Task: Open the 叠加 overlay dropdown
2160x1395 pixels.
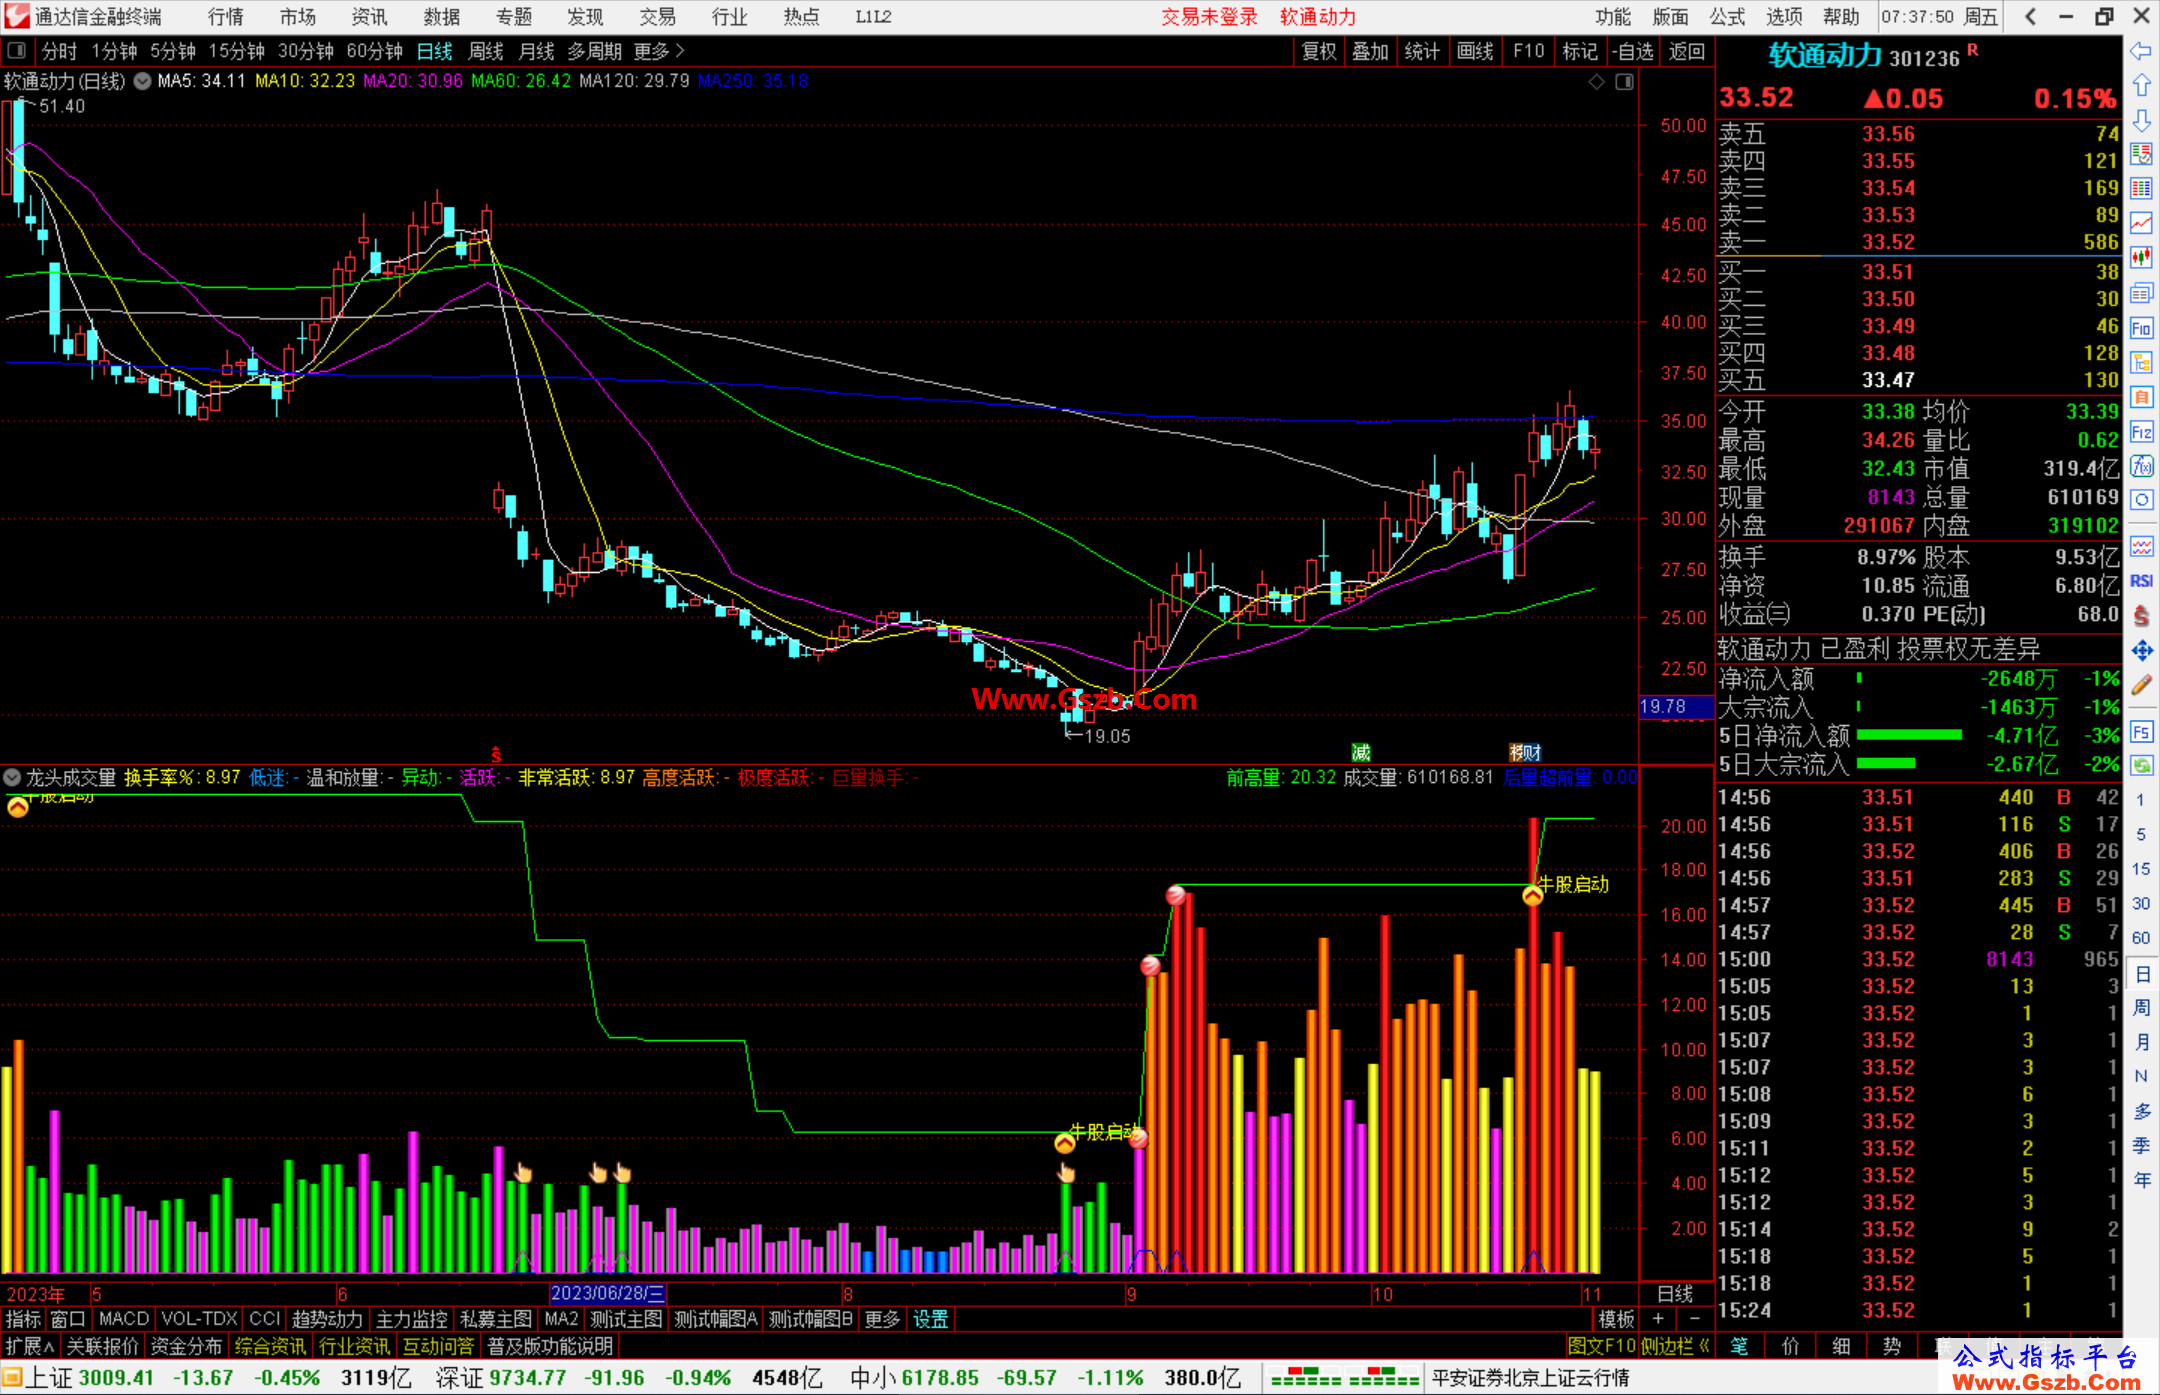Action: [1370, 51]
